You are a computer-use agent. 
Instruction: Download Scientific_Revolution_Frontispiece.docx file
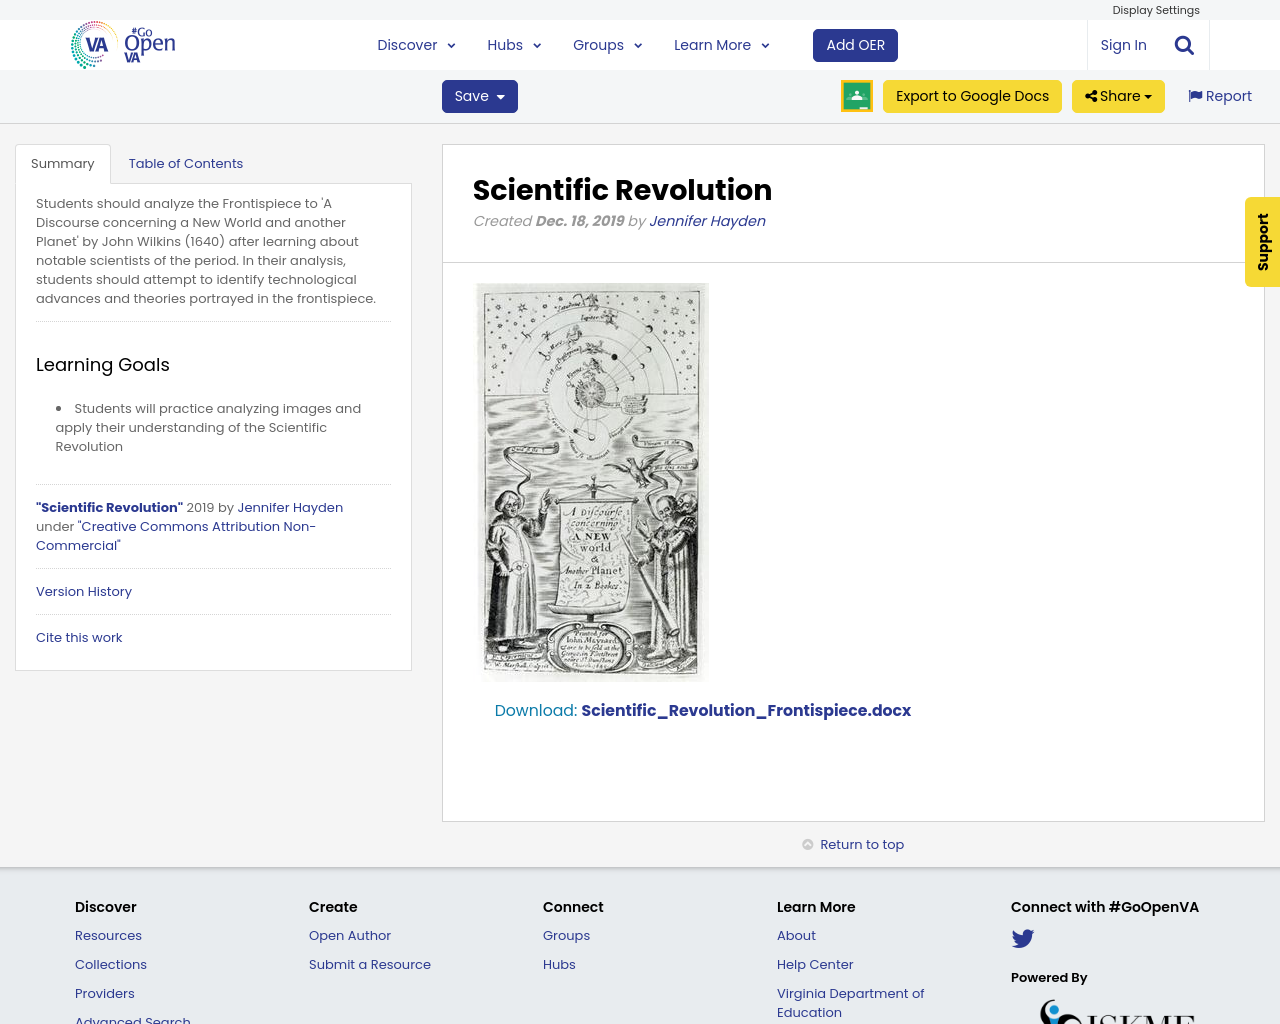[x=745, y=710]
